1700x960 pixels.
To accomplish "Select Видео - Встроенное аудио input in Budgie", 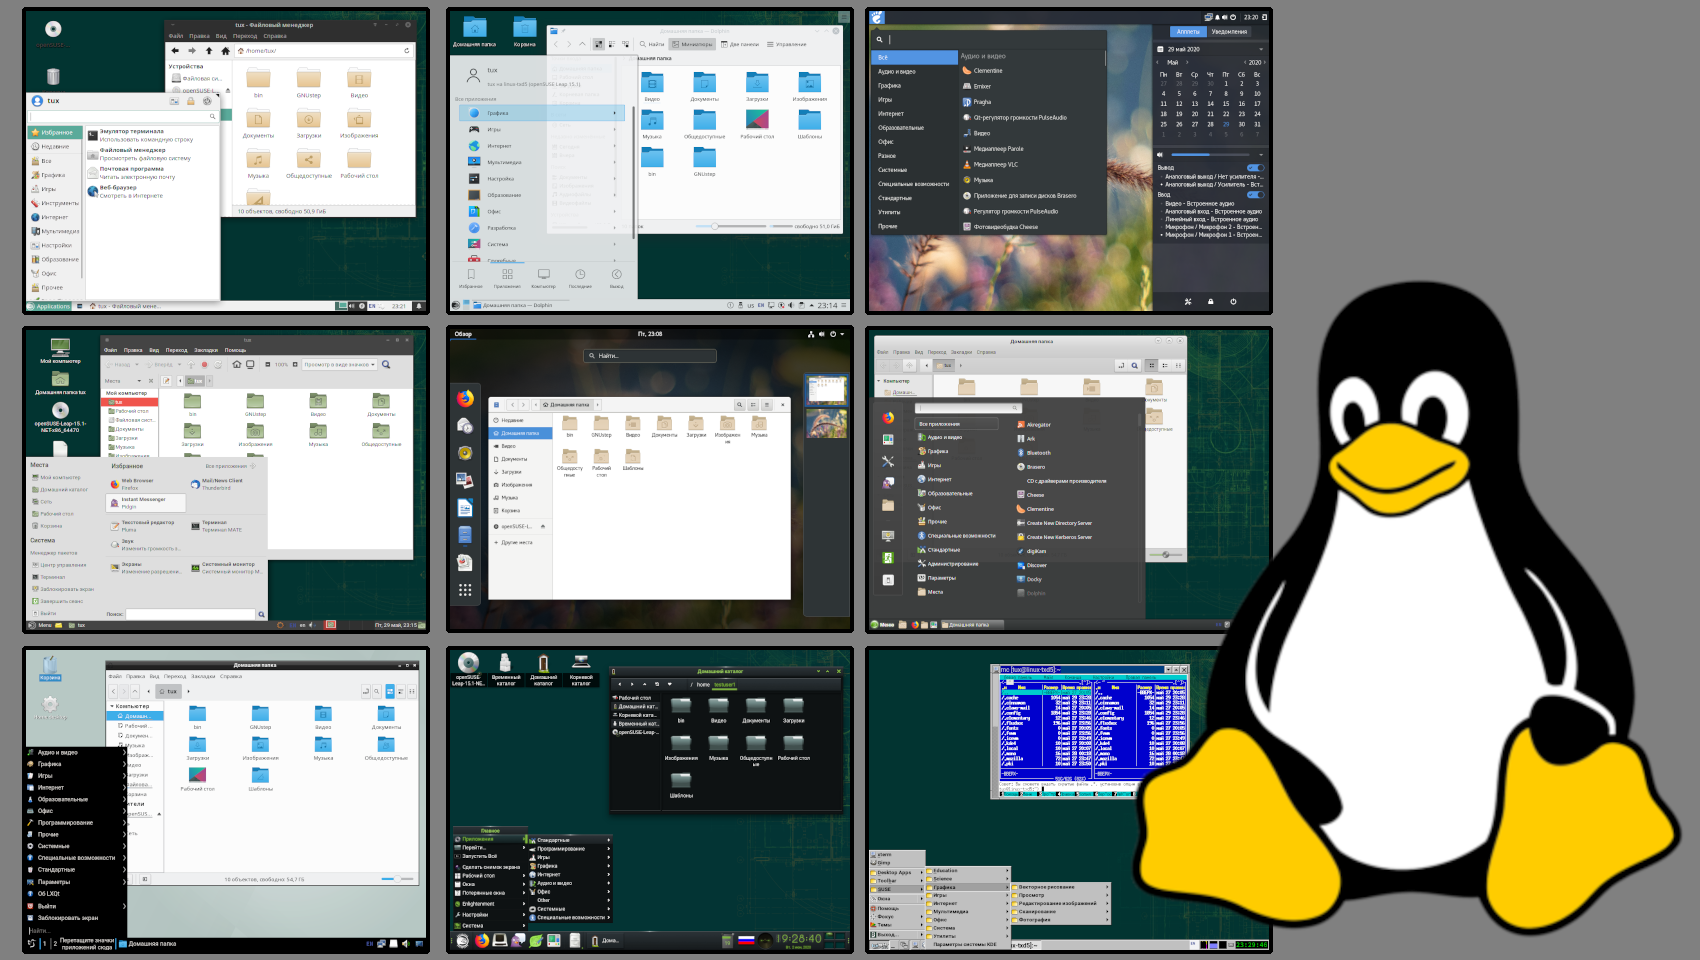I will (x=1199, y=204).
